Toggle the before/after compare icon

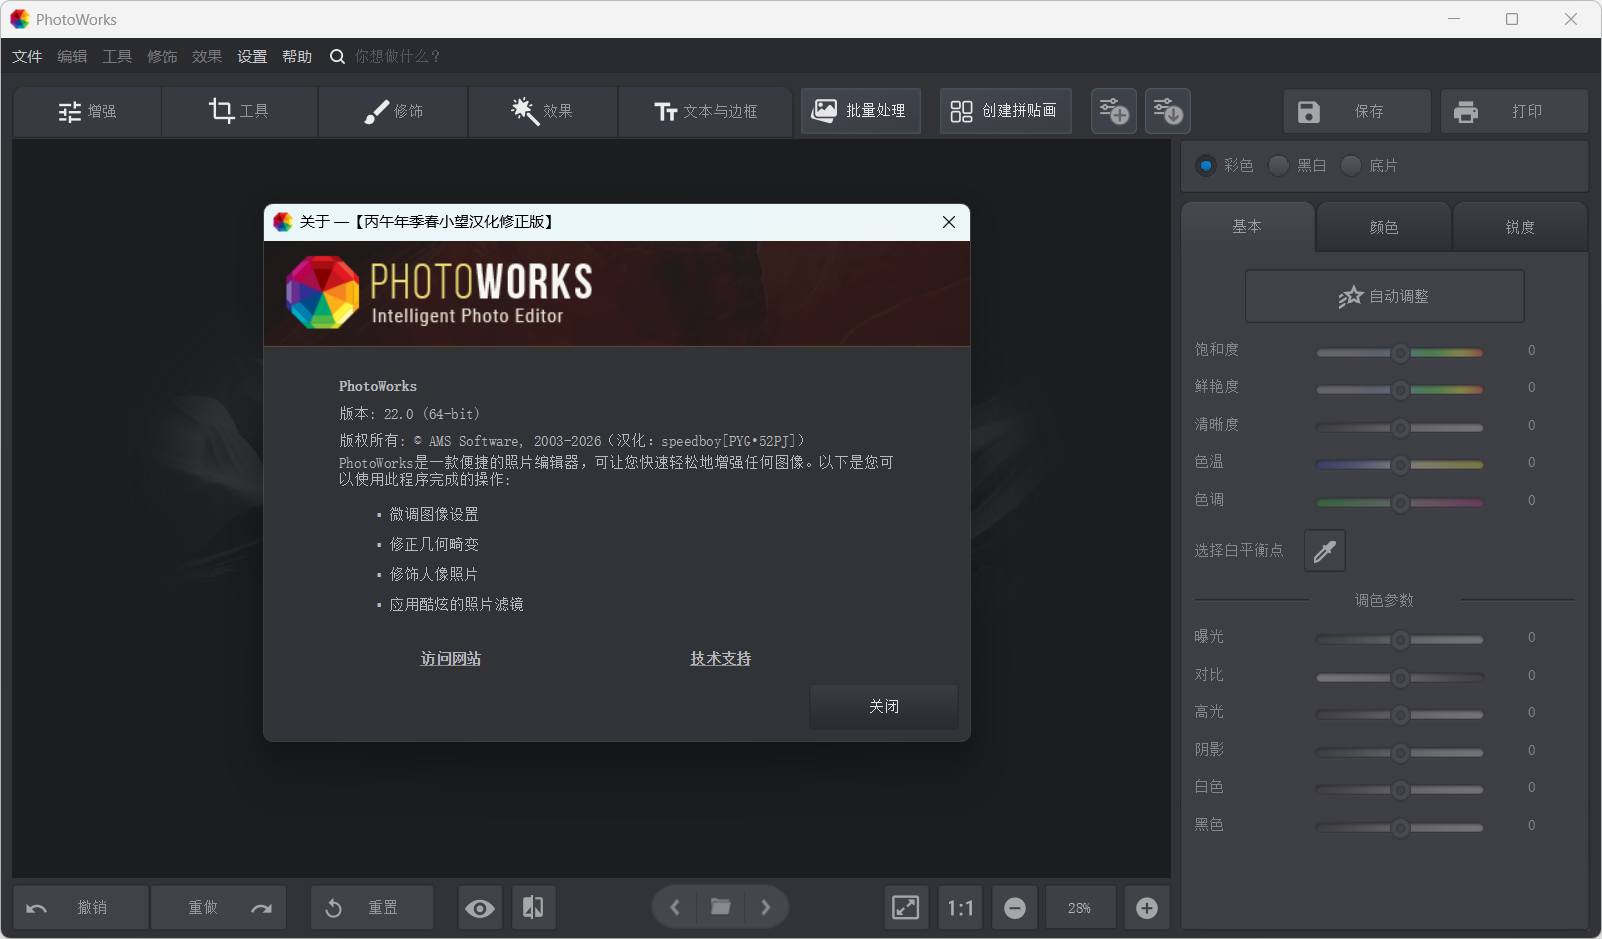point(533,908)
